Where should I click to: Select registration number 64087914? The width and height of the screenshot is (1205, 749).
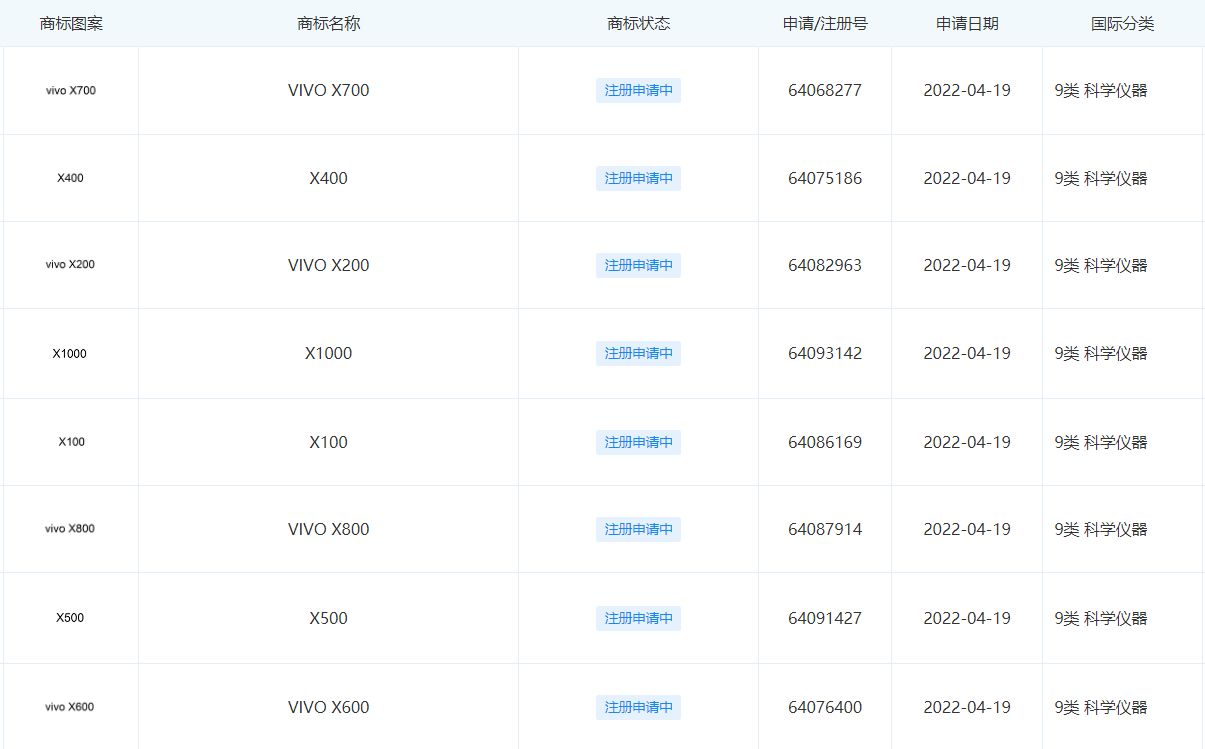point(825,529)
